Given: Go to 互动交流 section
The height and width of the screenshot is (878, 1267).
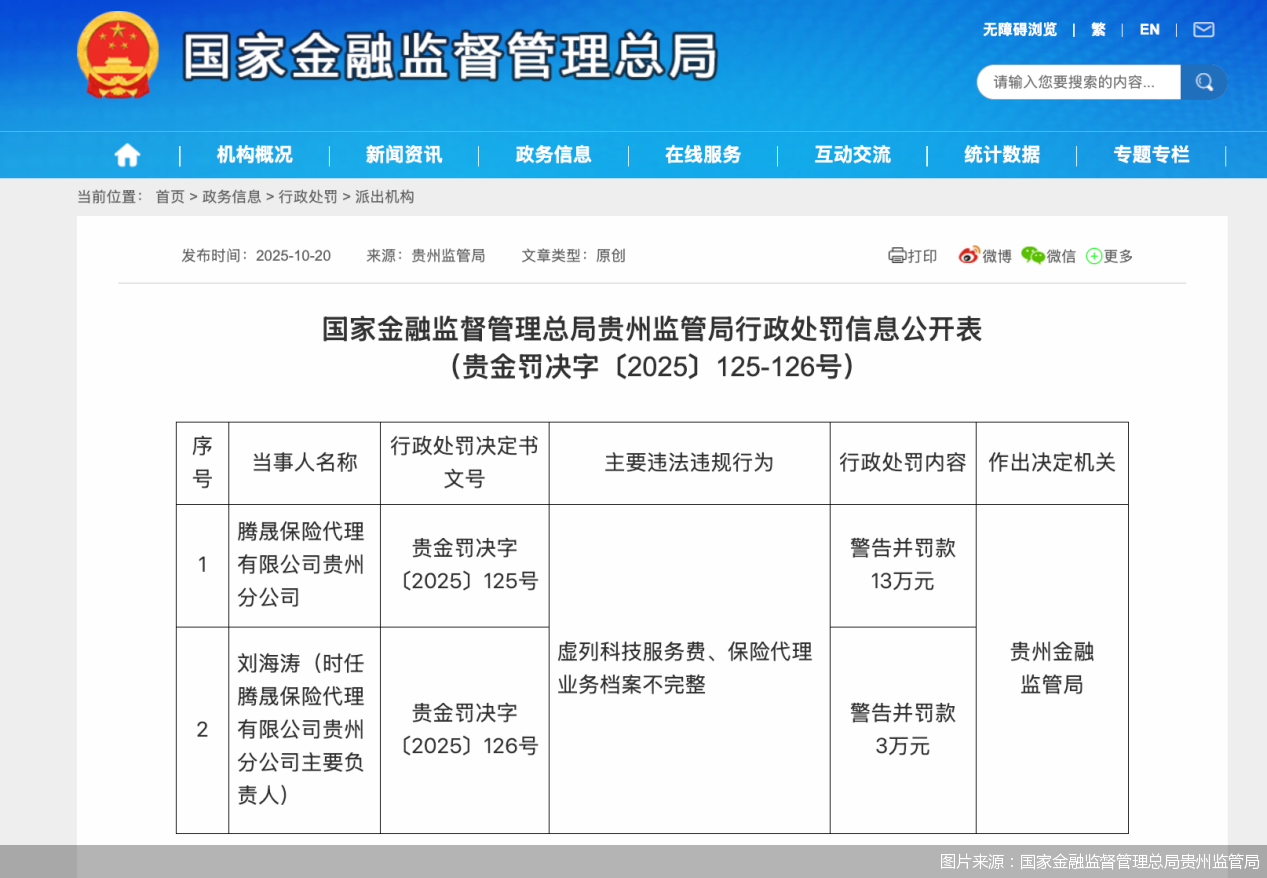Looking at the screenshot, I should click(x=852, y=155).
